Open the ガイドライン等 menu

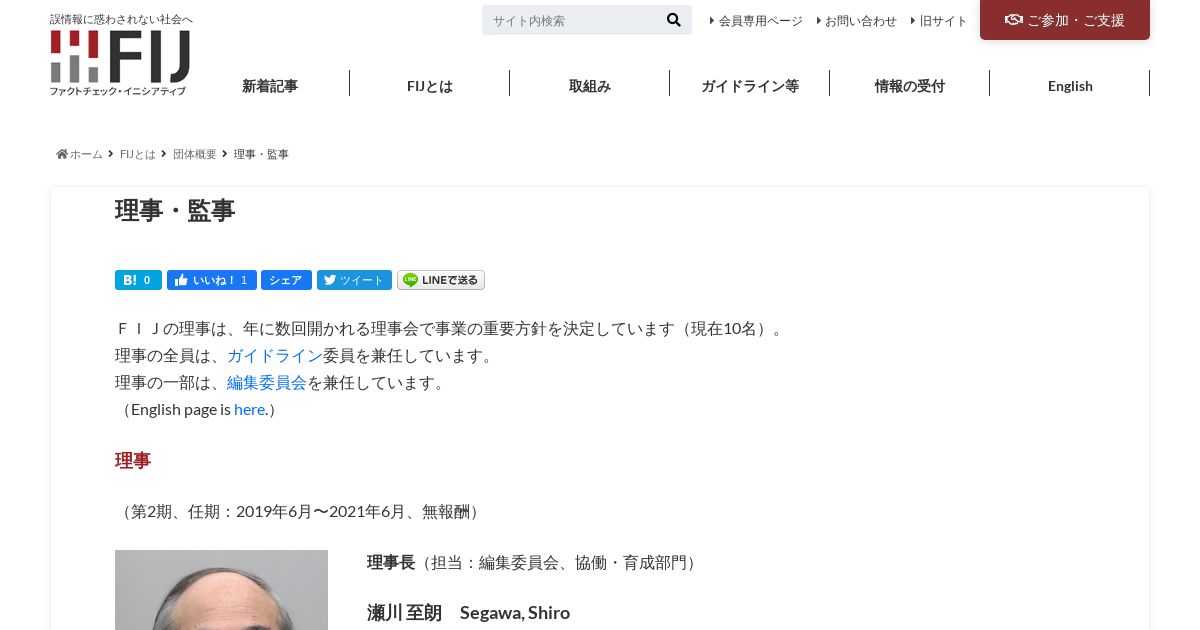click(750, 86)
